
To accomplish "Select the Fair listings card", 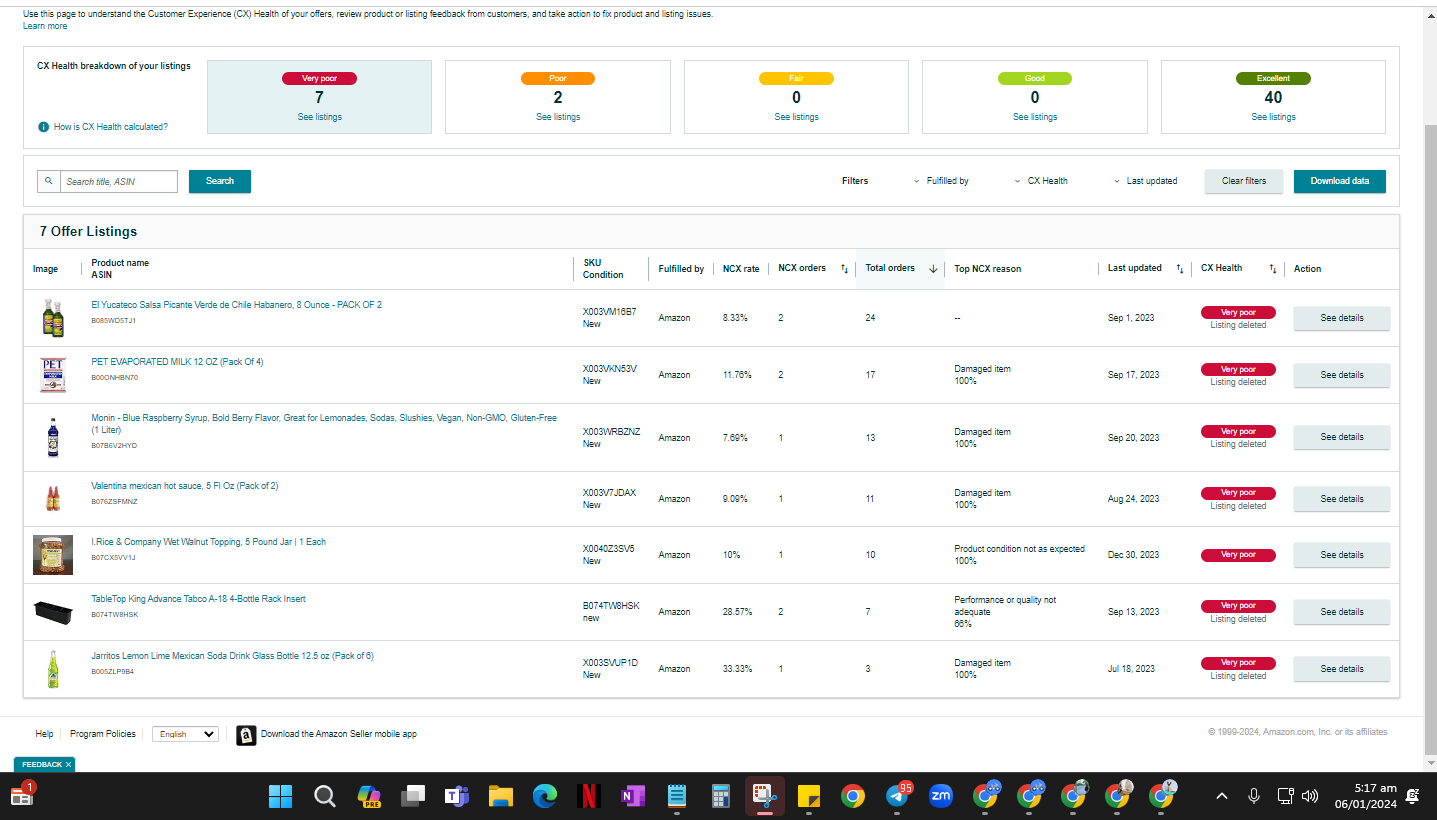I will pyautogui.click(x=796, y=97).
